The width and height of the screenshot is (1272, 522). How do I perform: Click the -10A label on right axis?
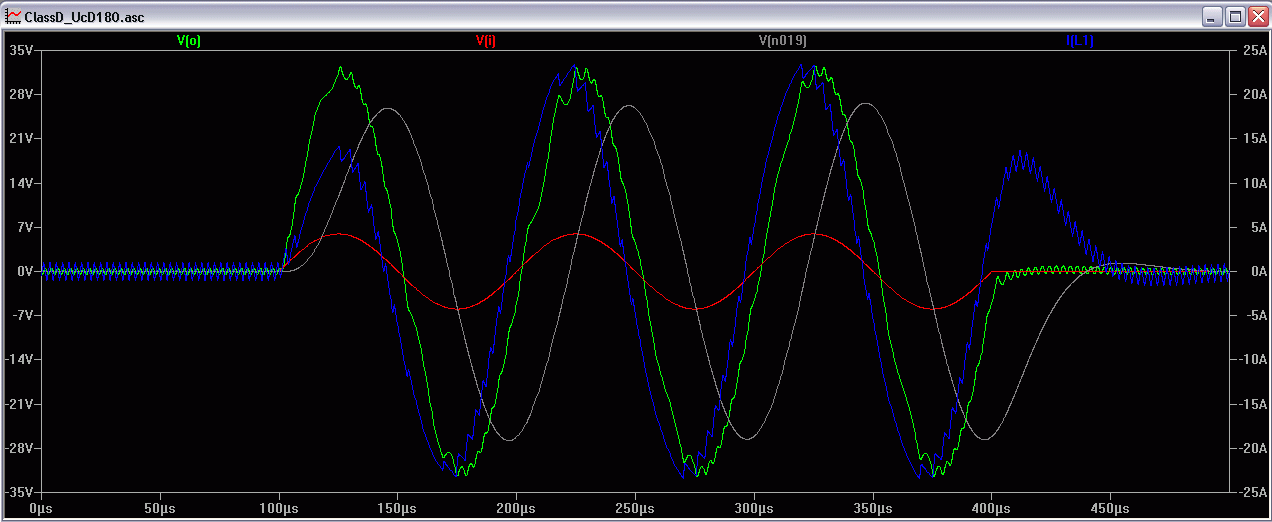pyautogui.click(x=1252, y=359)
